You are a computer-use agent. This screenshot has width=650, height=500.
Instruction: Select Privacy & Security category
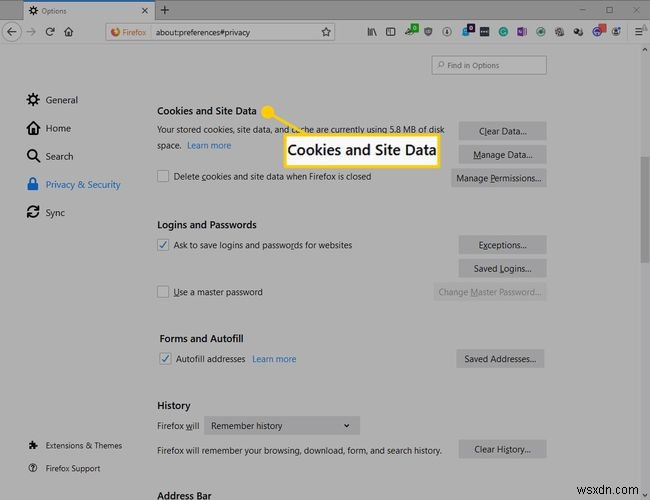pyautogui.click(x=74, y=184)
